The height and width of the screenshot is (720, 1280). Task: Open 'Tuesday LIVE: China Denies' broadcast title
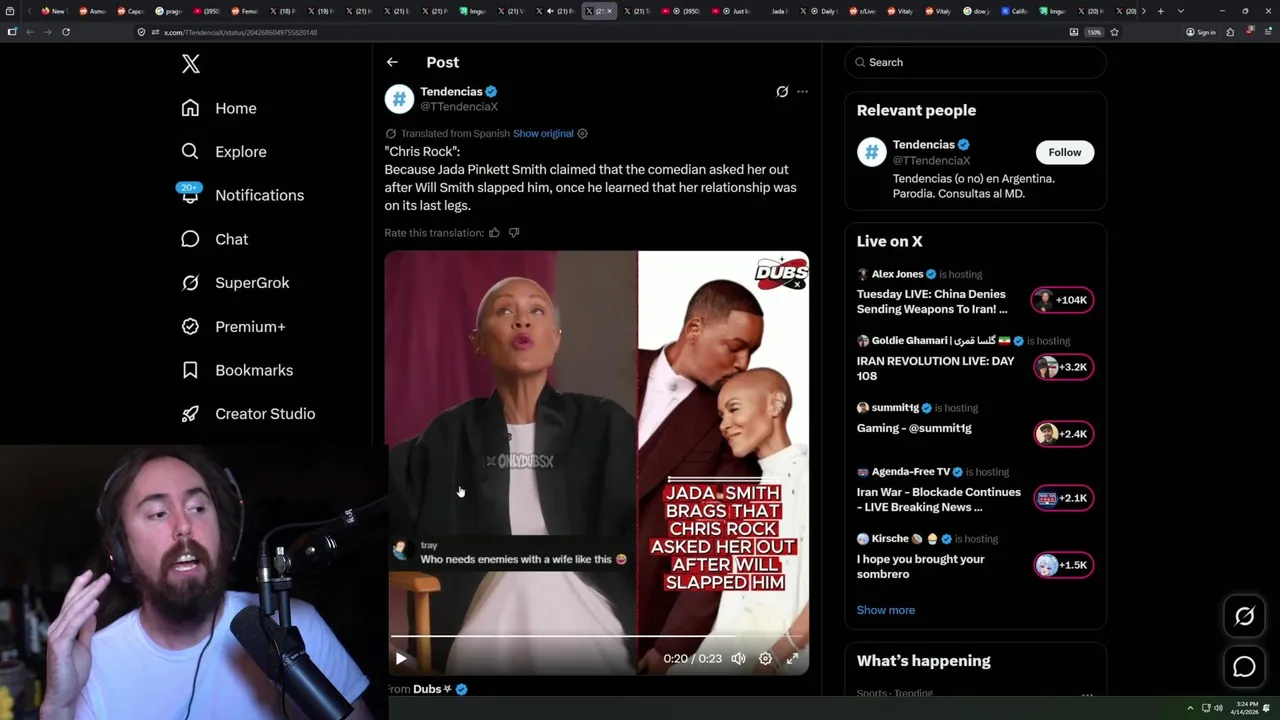pos(932,302)
